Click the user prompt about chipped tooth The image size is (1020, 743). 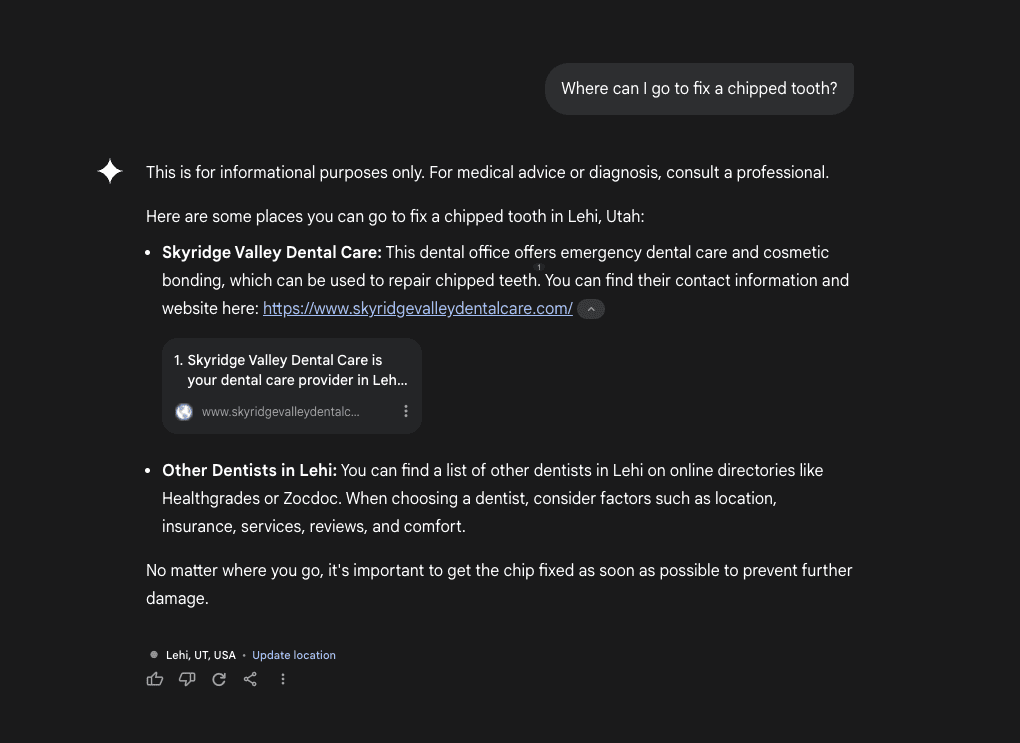click(x=699, y=89)
